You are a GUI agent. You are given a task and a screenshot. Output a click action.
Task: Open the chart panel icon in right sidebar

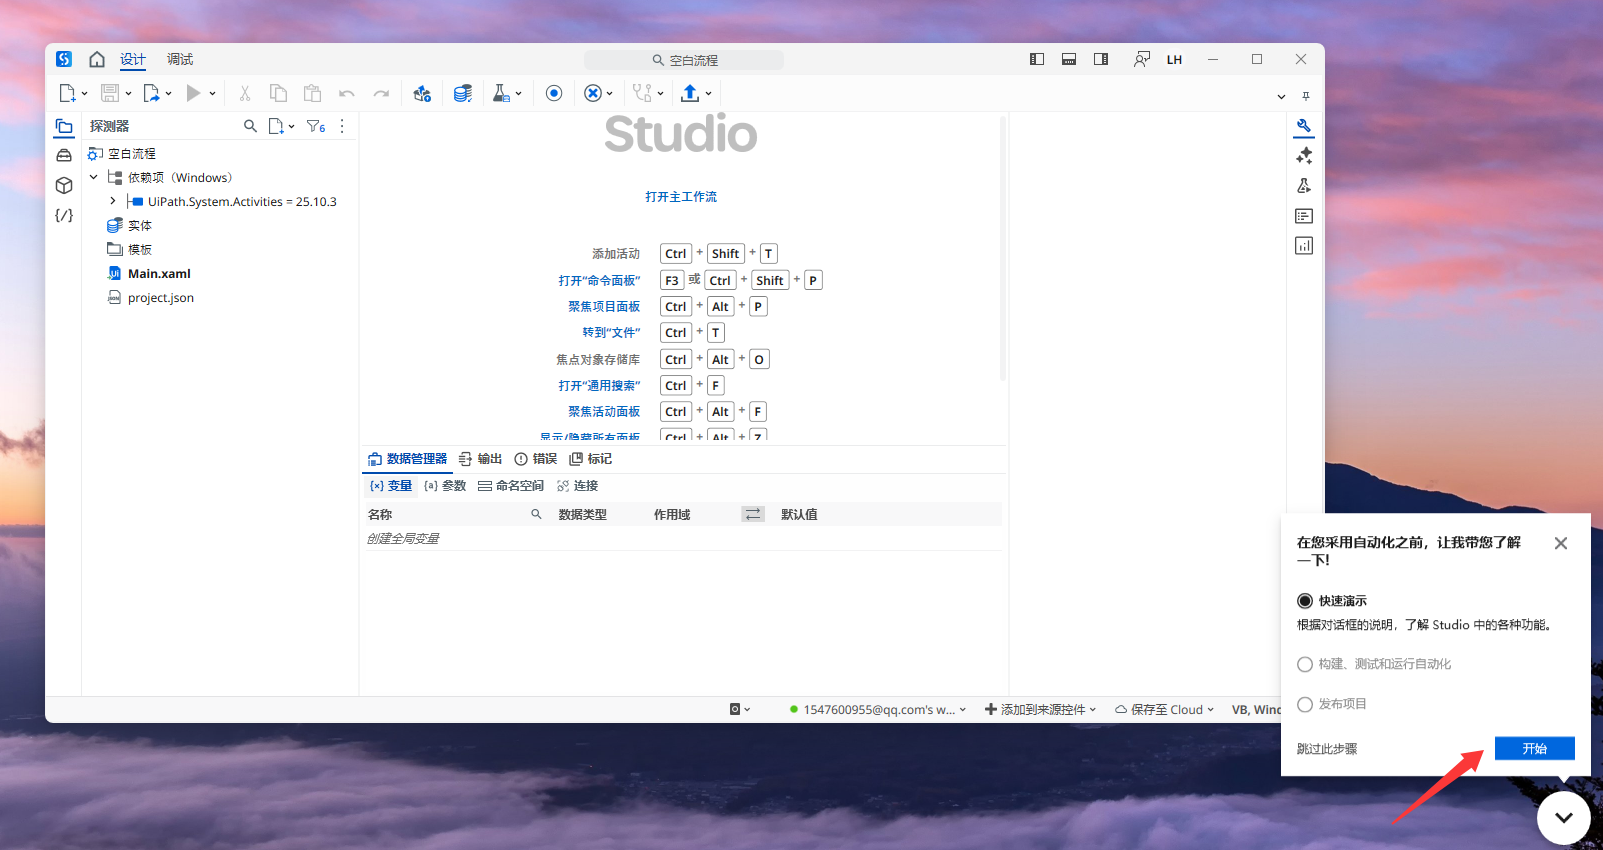tap(1304, 246)
